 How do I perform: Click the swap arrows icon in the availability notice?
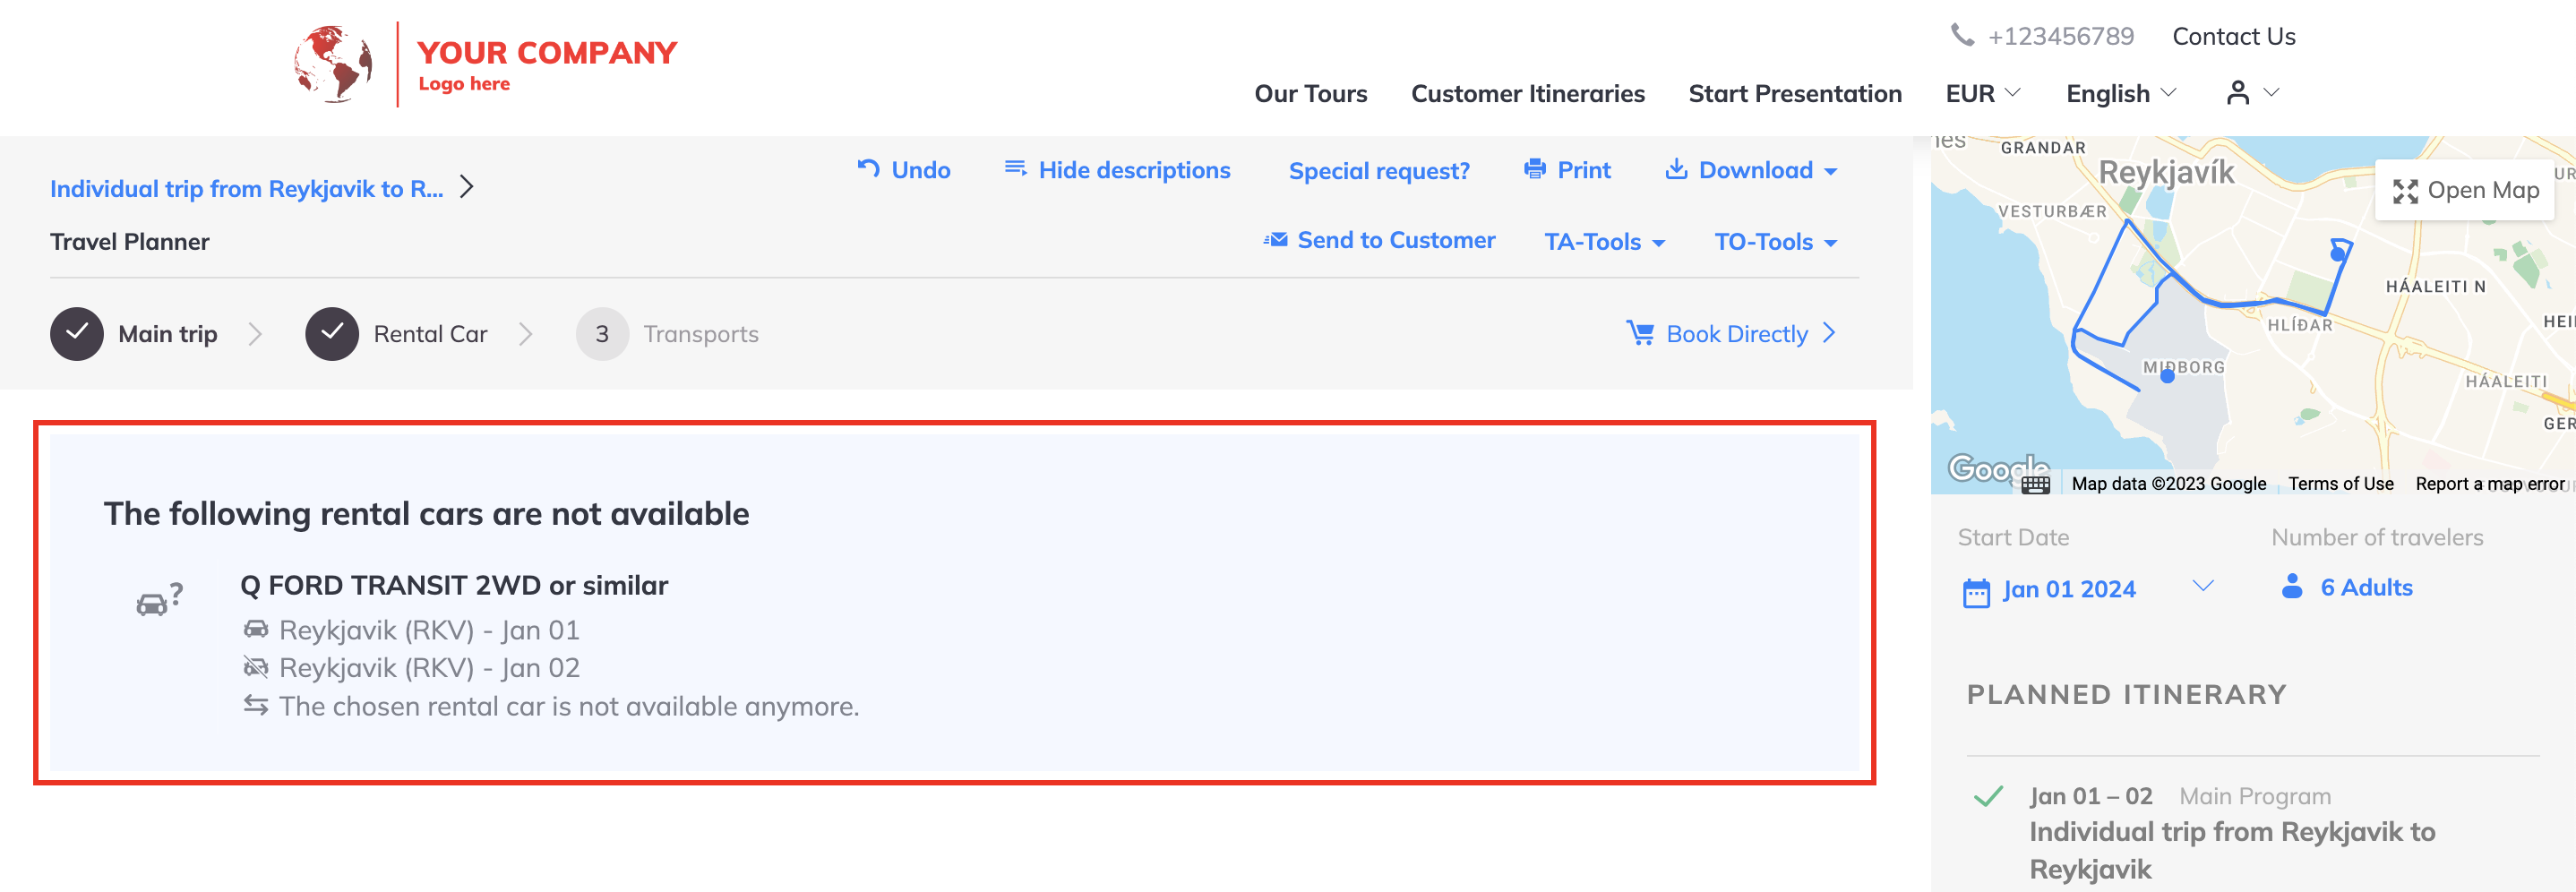coord(256,706)
